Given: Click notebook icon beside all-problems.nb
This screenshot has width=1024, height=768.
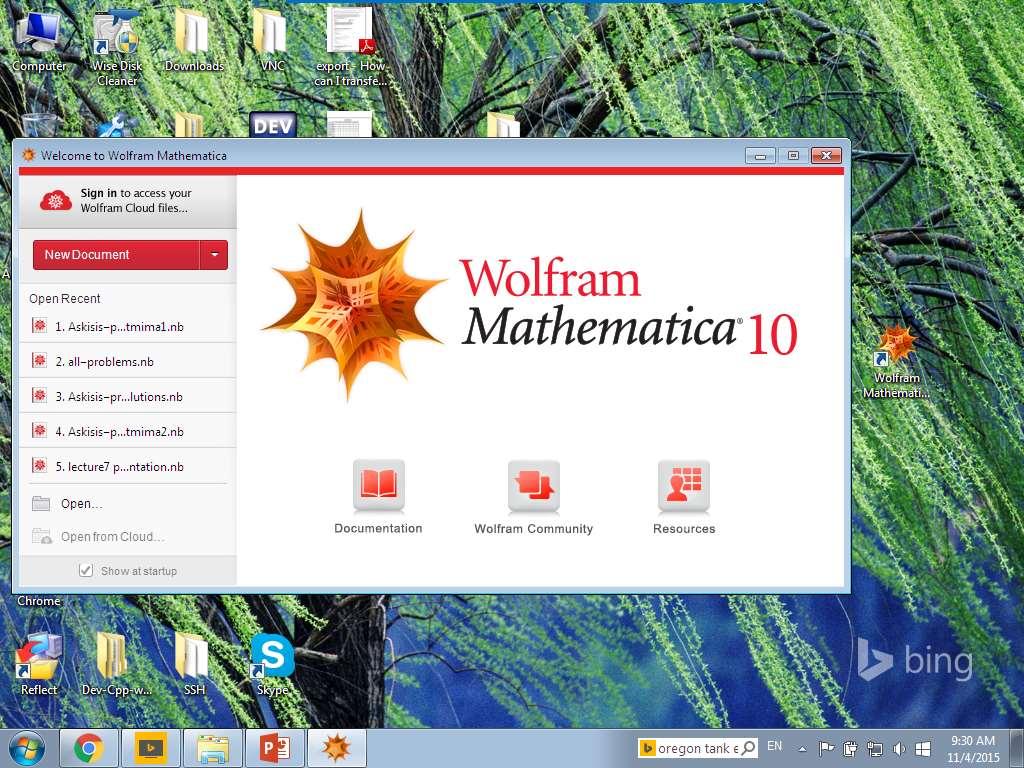Looking at the screenshot, I should tap(39, 360).
